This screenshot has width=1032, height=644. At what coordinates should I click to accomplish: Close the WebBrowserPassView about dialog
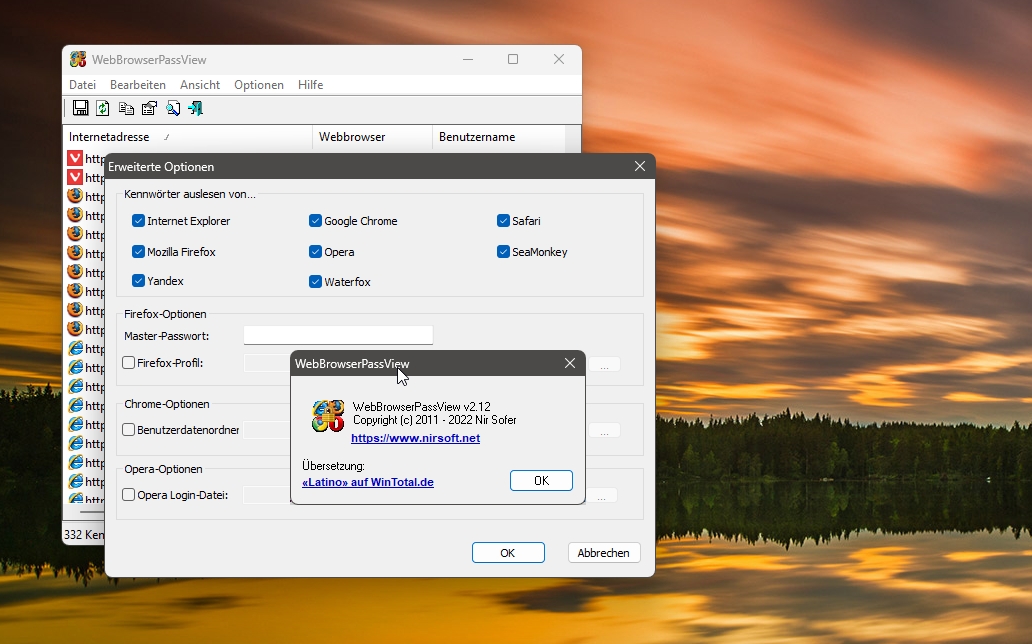click(570, 363)
